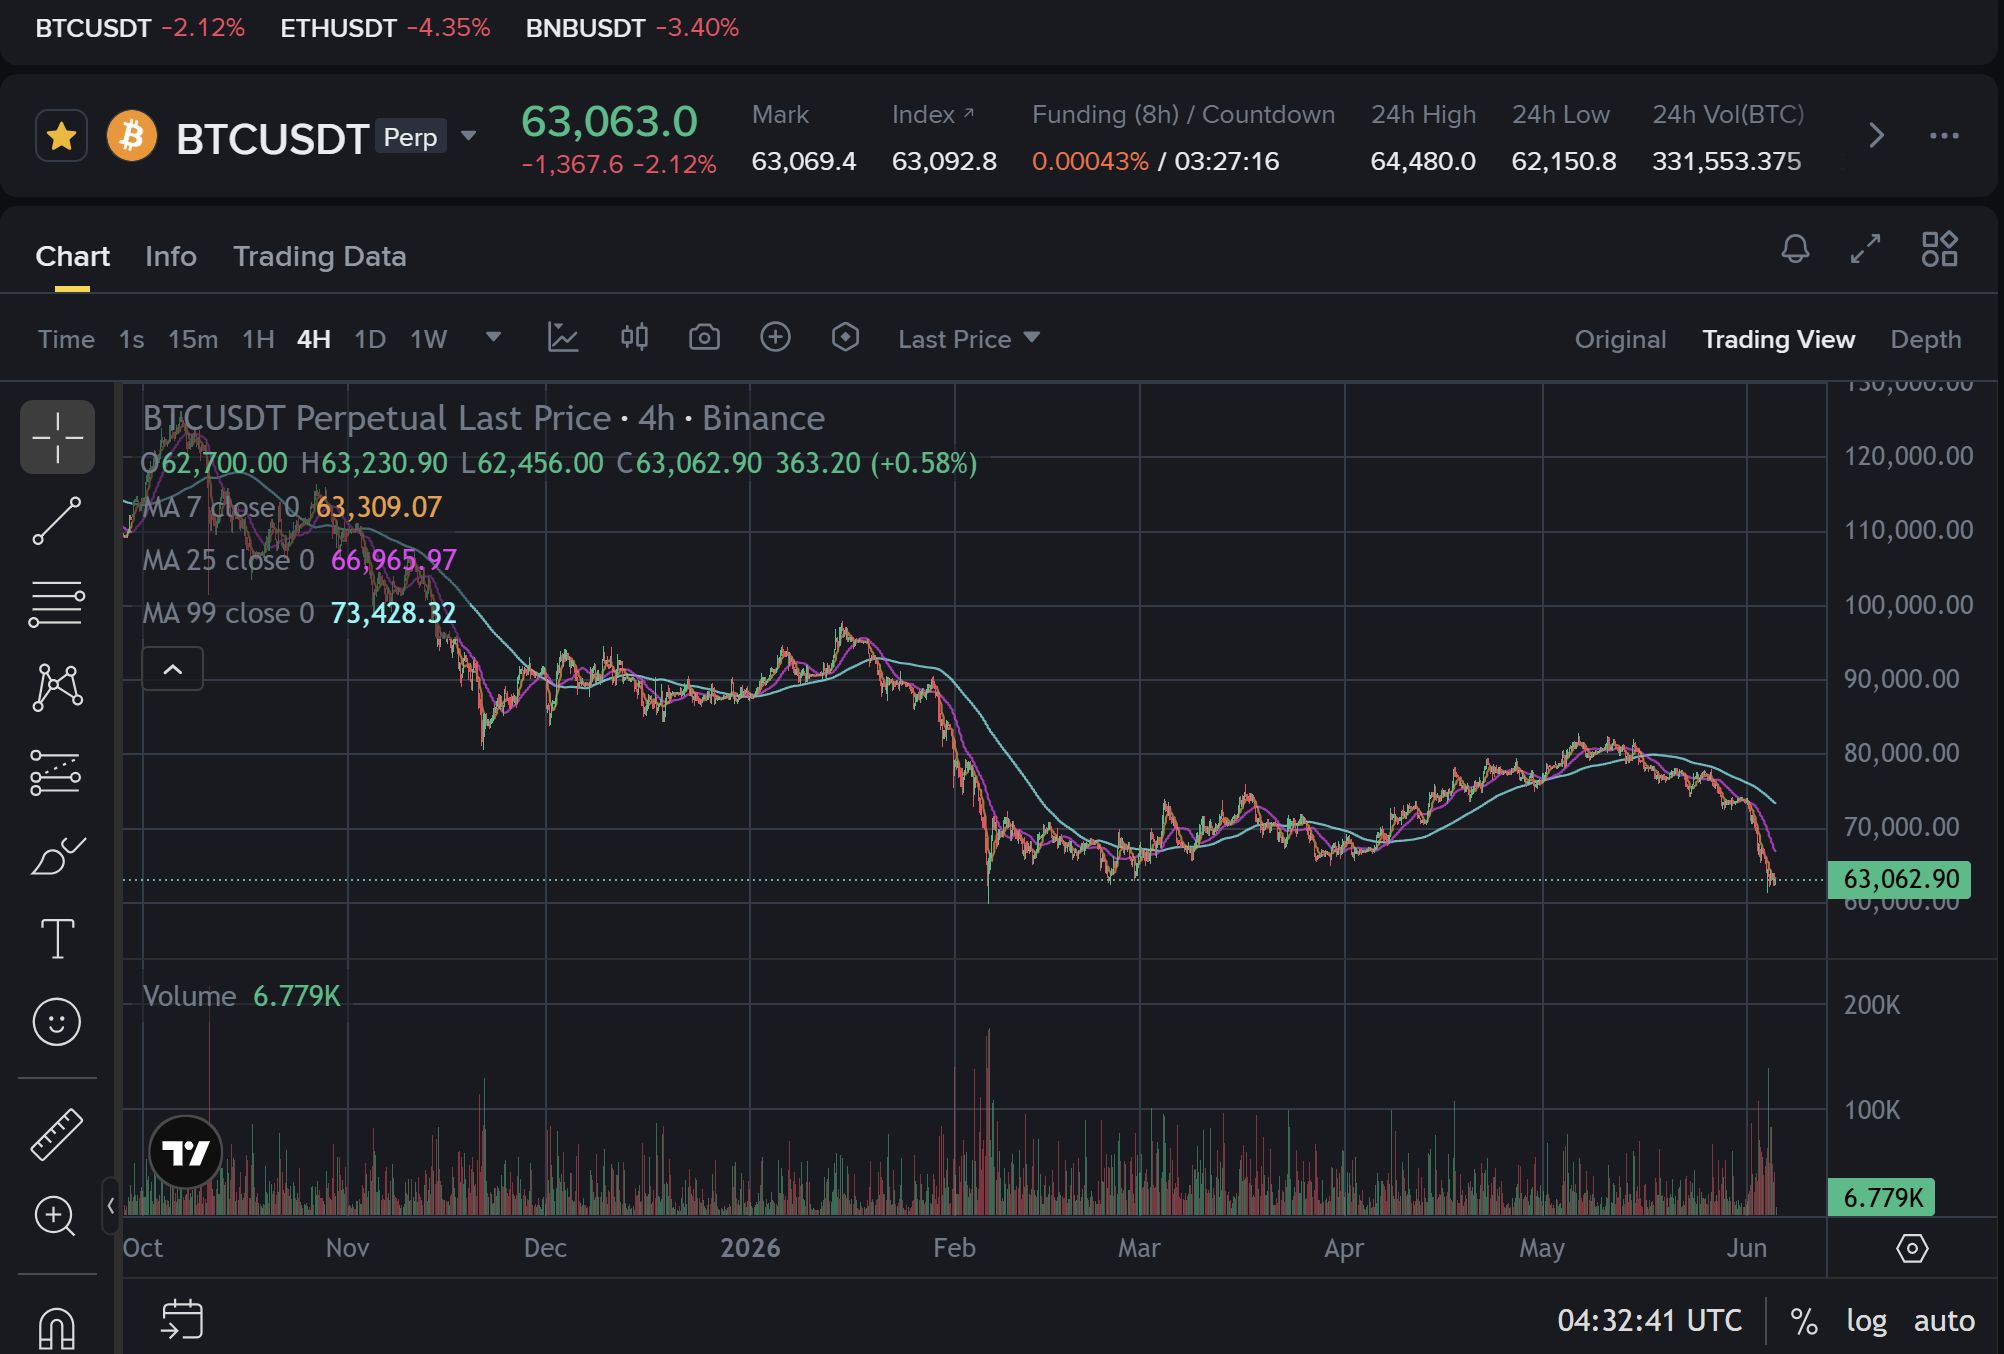Open the Trading Data tab

tap(320, 257)
